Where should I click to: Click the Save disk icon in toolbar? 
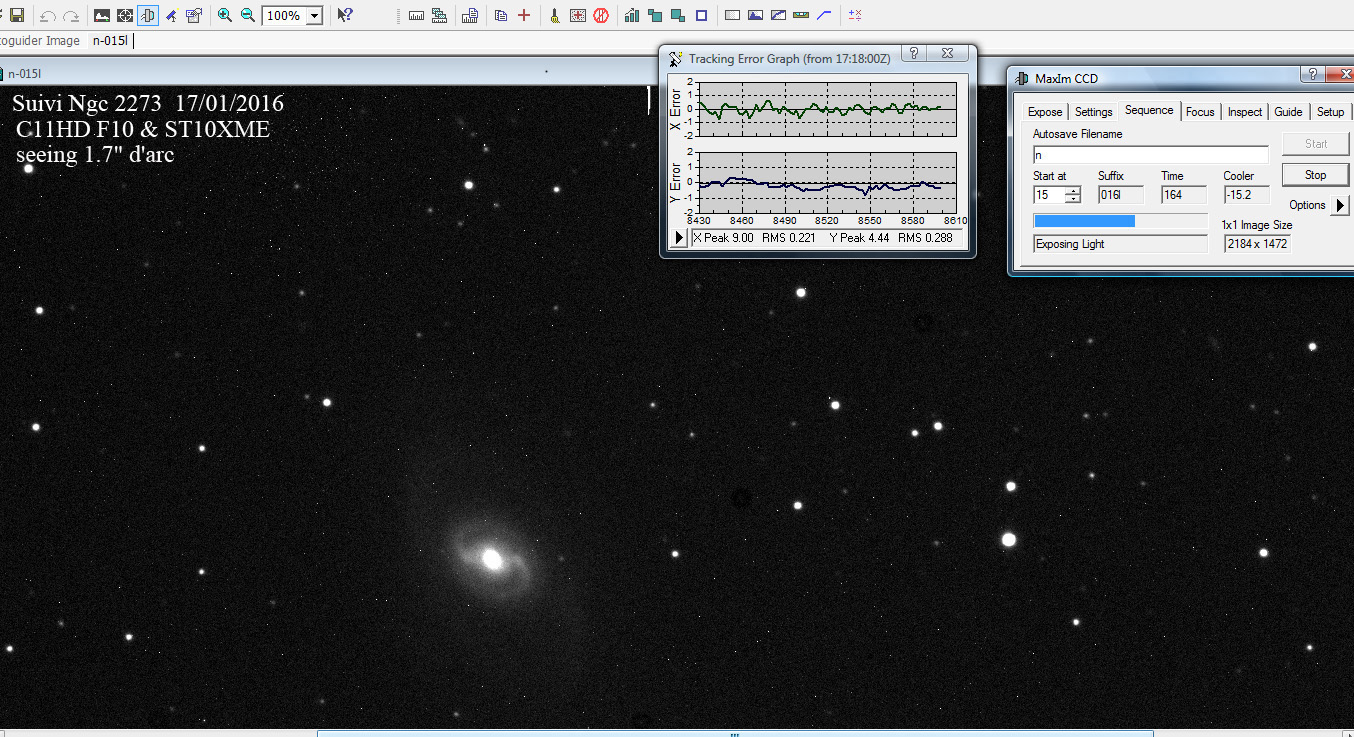click(x=17, y=16)
